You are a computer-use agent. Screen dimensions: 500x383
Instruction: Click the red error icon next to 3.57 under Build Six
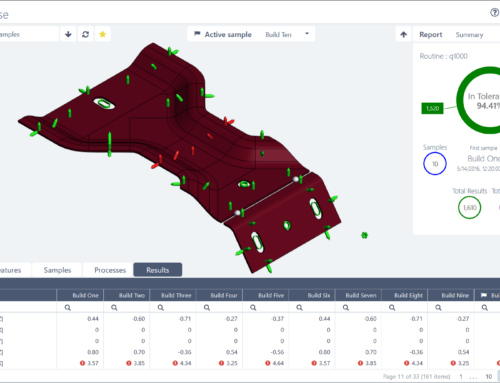pos(314,363)
